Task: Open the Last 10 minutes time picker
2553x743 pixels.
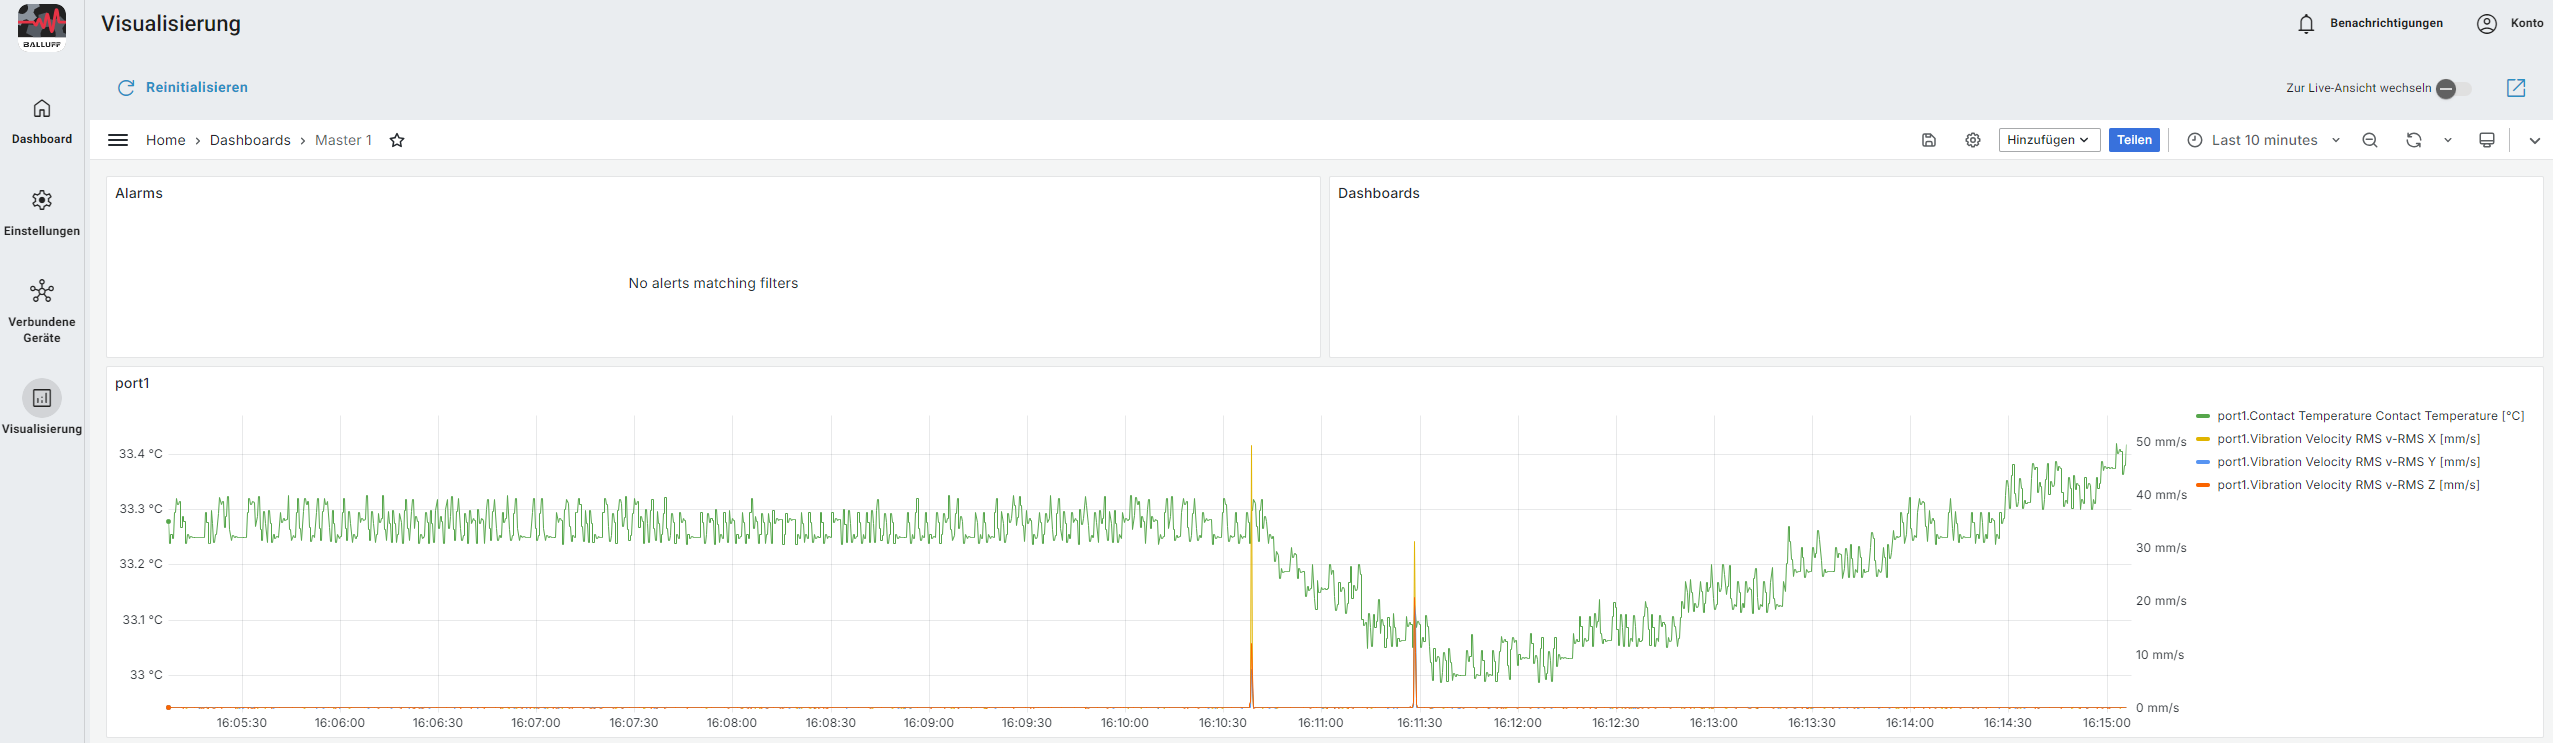Action: coord(2263,140)
